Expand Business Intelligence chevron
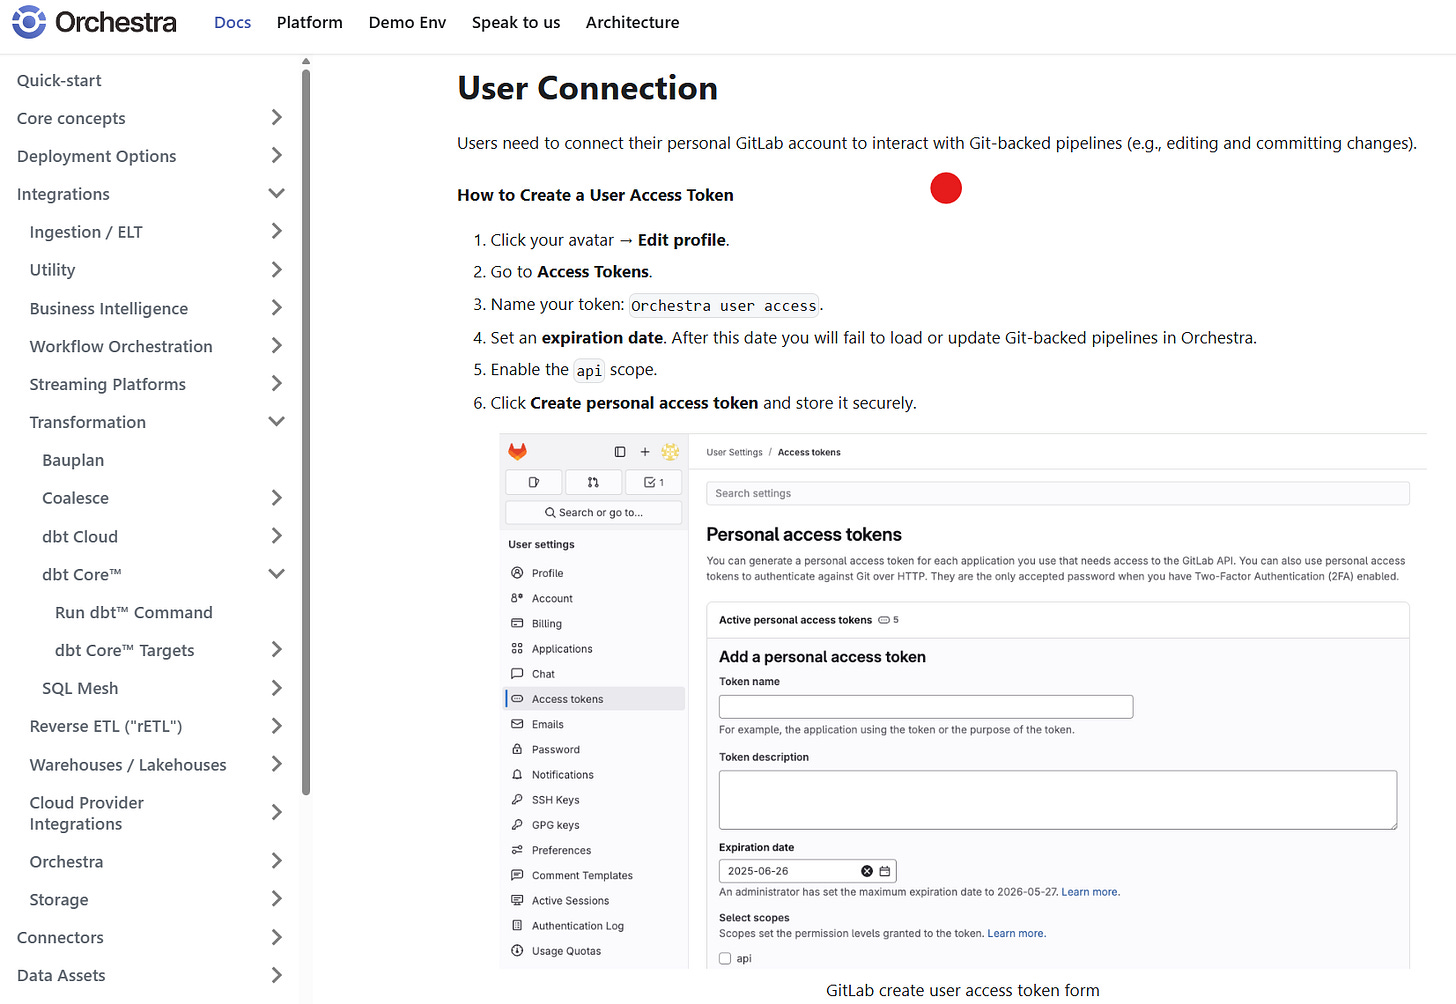The width and height of the screenshot is (1456, 1004). tap(277, 308)
